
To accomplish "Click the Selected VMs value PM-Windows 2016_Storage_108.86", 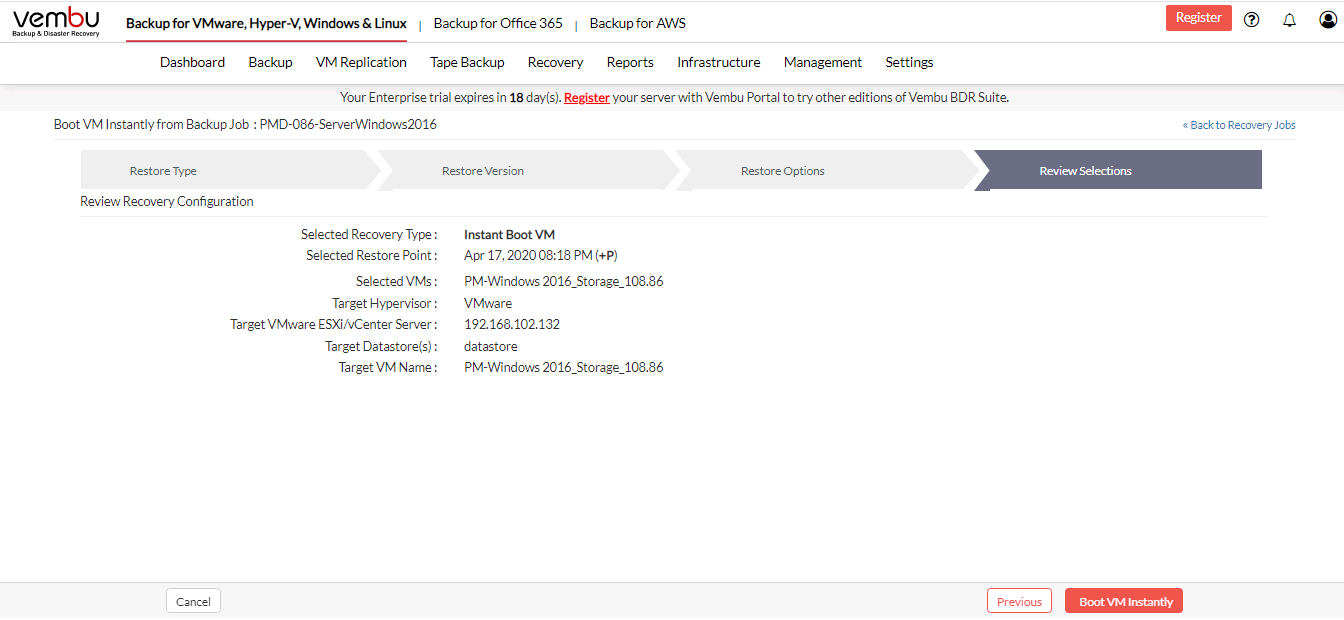I will (564, 282).
